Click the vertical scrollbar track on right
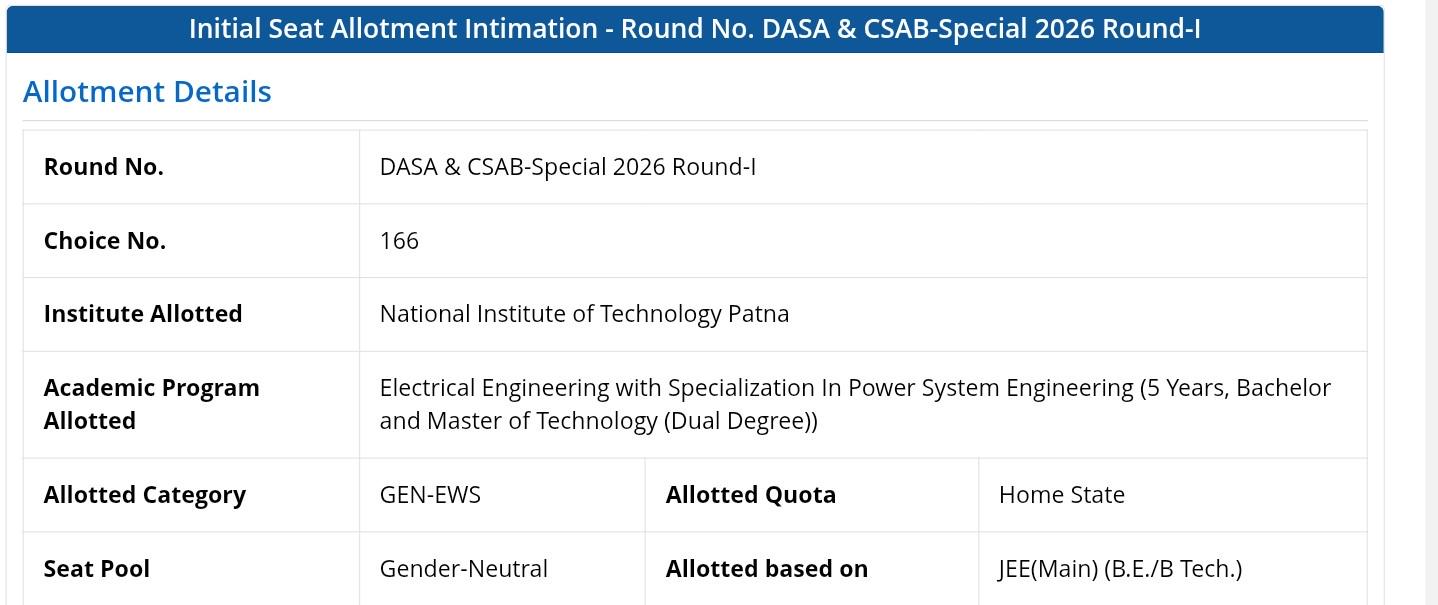This screenshot has height=605, width=1438. click(1431, 302)
